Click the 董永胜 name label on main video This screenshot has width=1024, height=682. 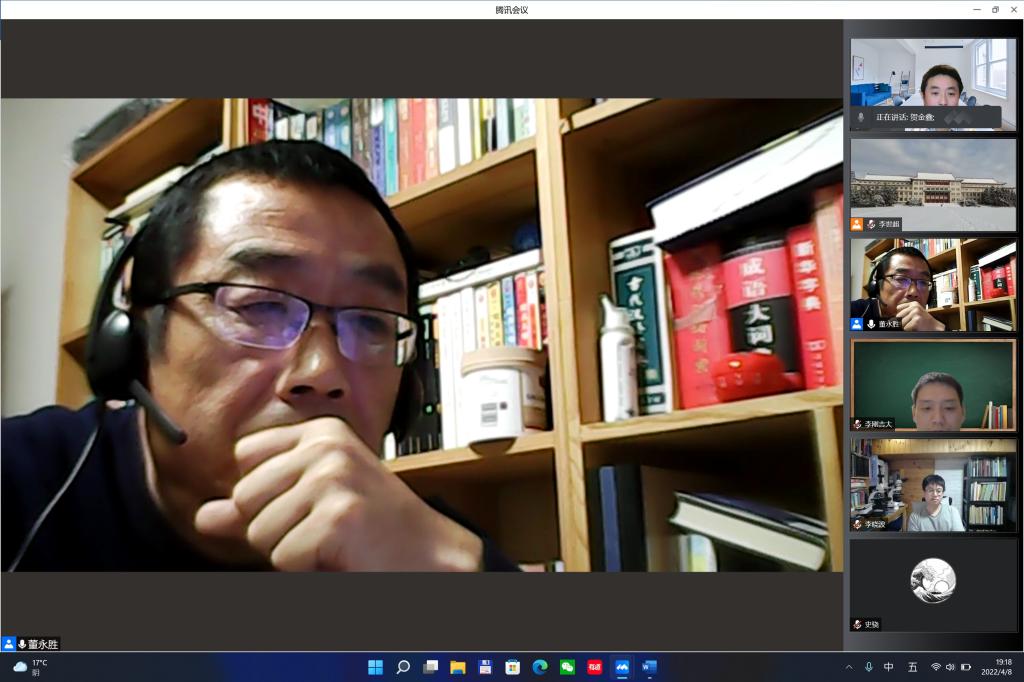43,644
